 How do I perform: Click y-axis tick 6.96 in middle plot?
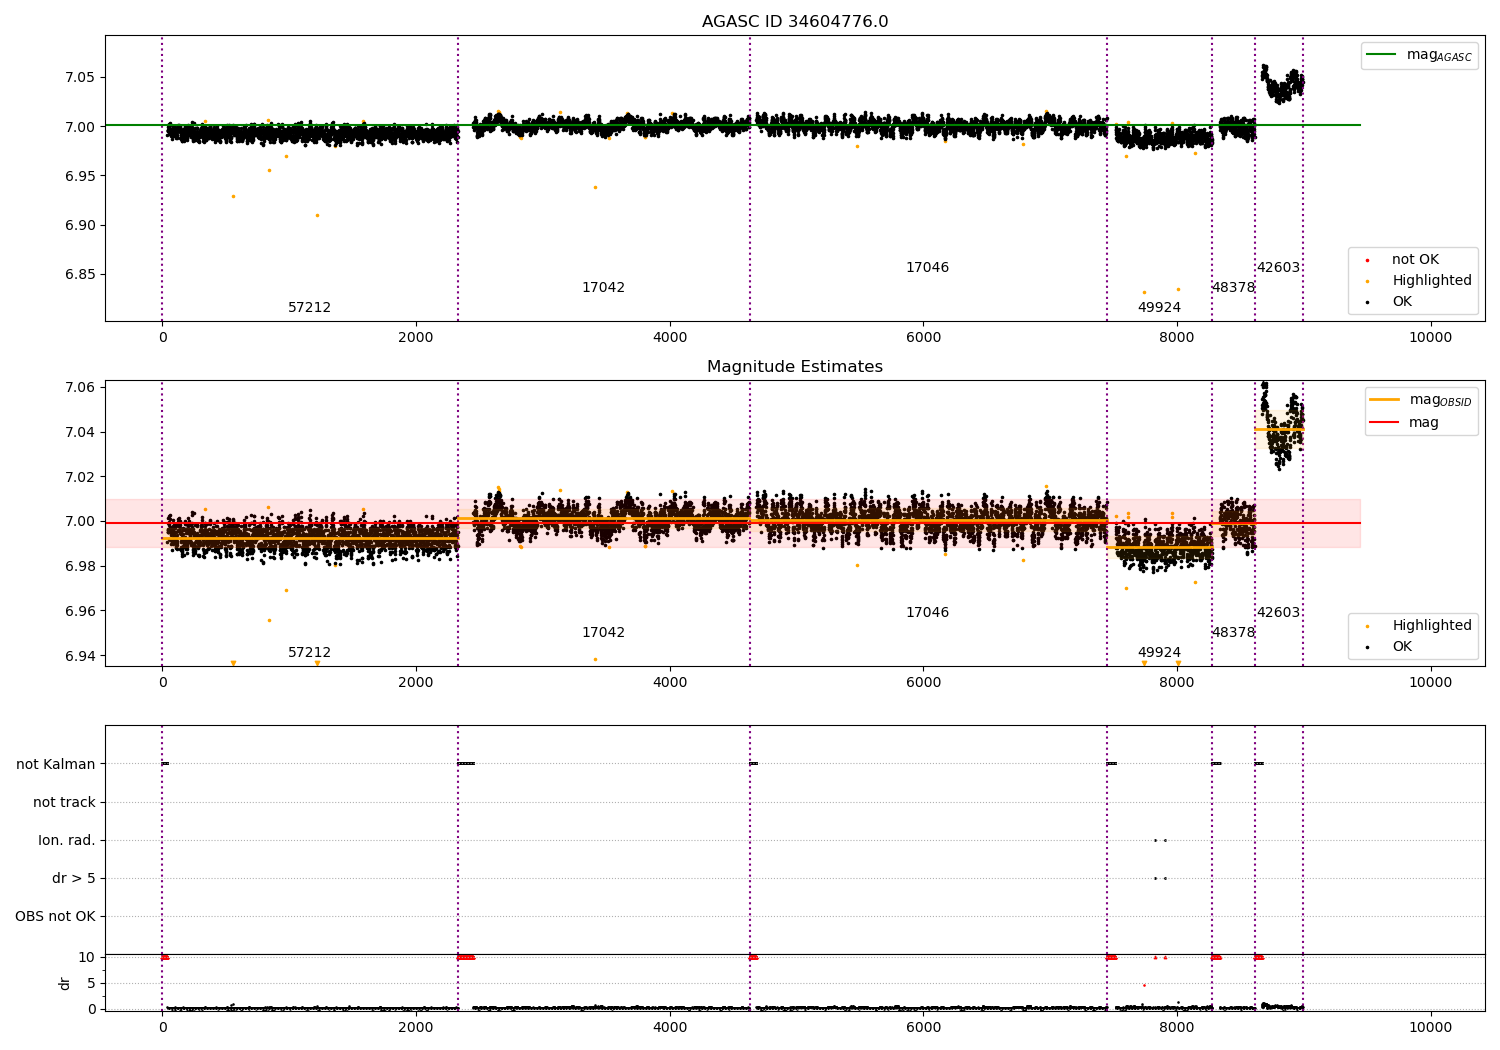[79, 612]
